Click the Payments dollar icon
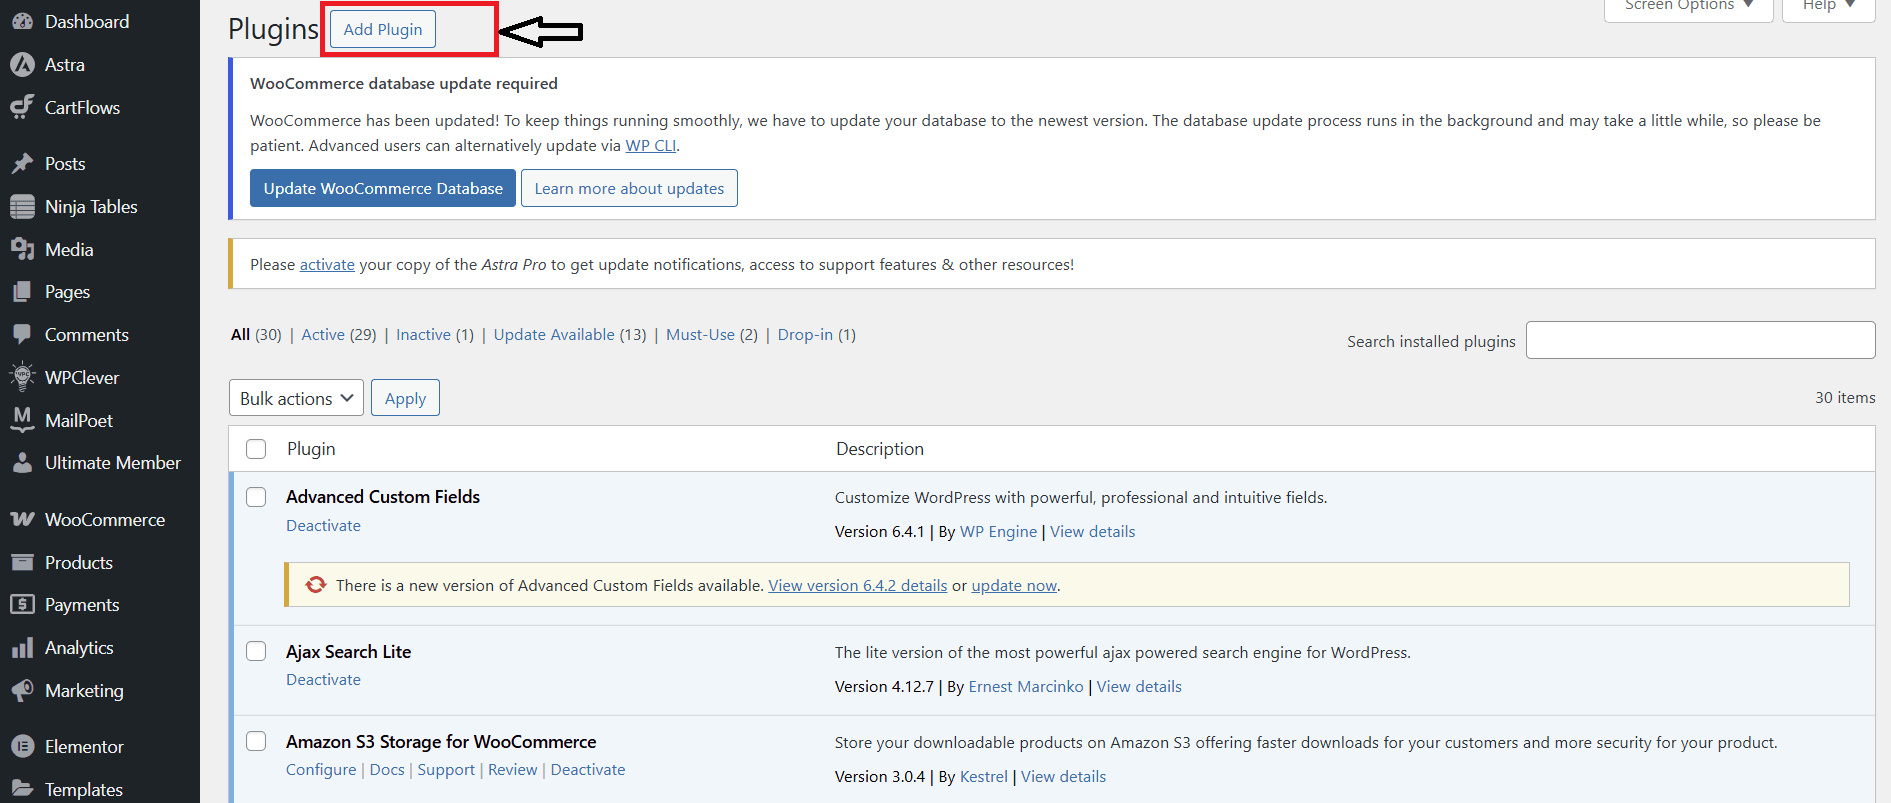Screen dimensions: 1891x803 [x=22, y=604]
